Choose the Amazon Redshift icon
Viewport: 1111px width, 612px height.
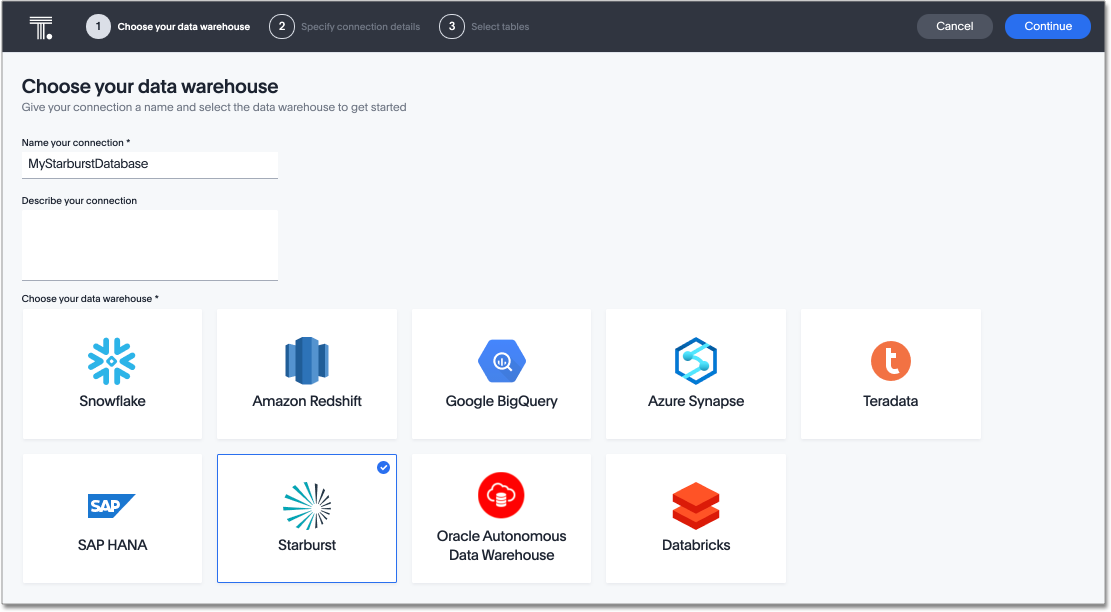coord(307,362)
